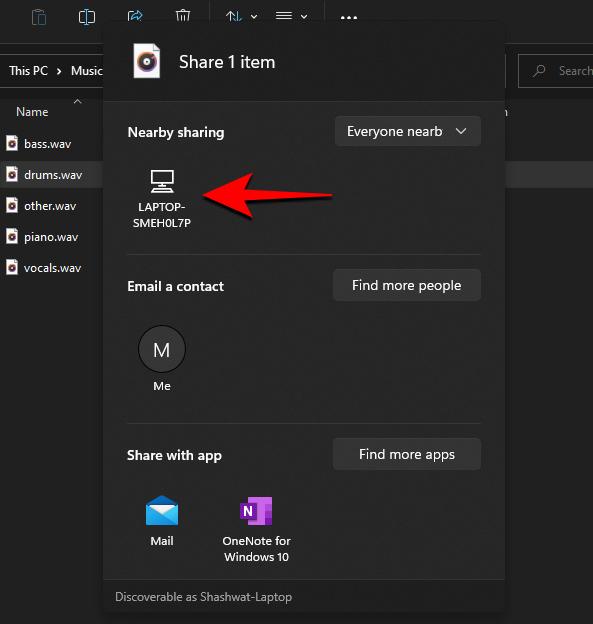593x624 pixels.
Task: Click the Rename icon in the toolbar
Action: [x=87, y=17]
